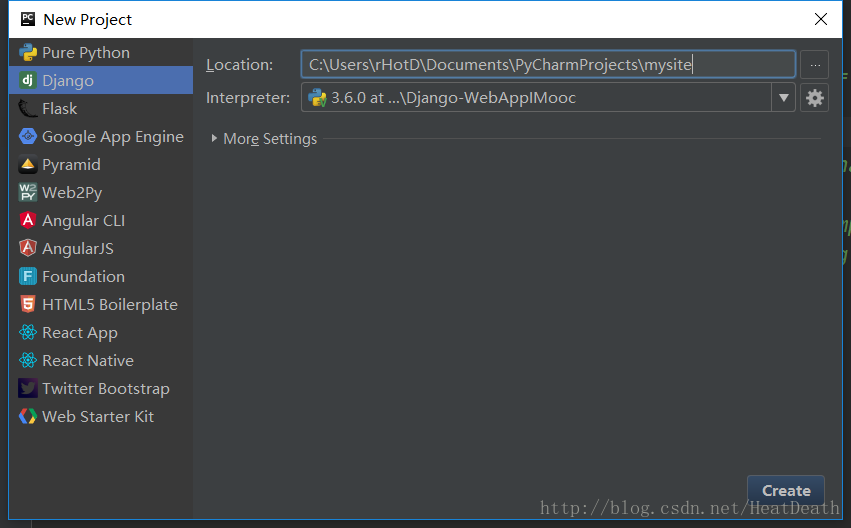This screenshot has width=851, height=528.
Task: Choose Web Starter Kit project type
Action: pos(101,416)
